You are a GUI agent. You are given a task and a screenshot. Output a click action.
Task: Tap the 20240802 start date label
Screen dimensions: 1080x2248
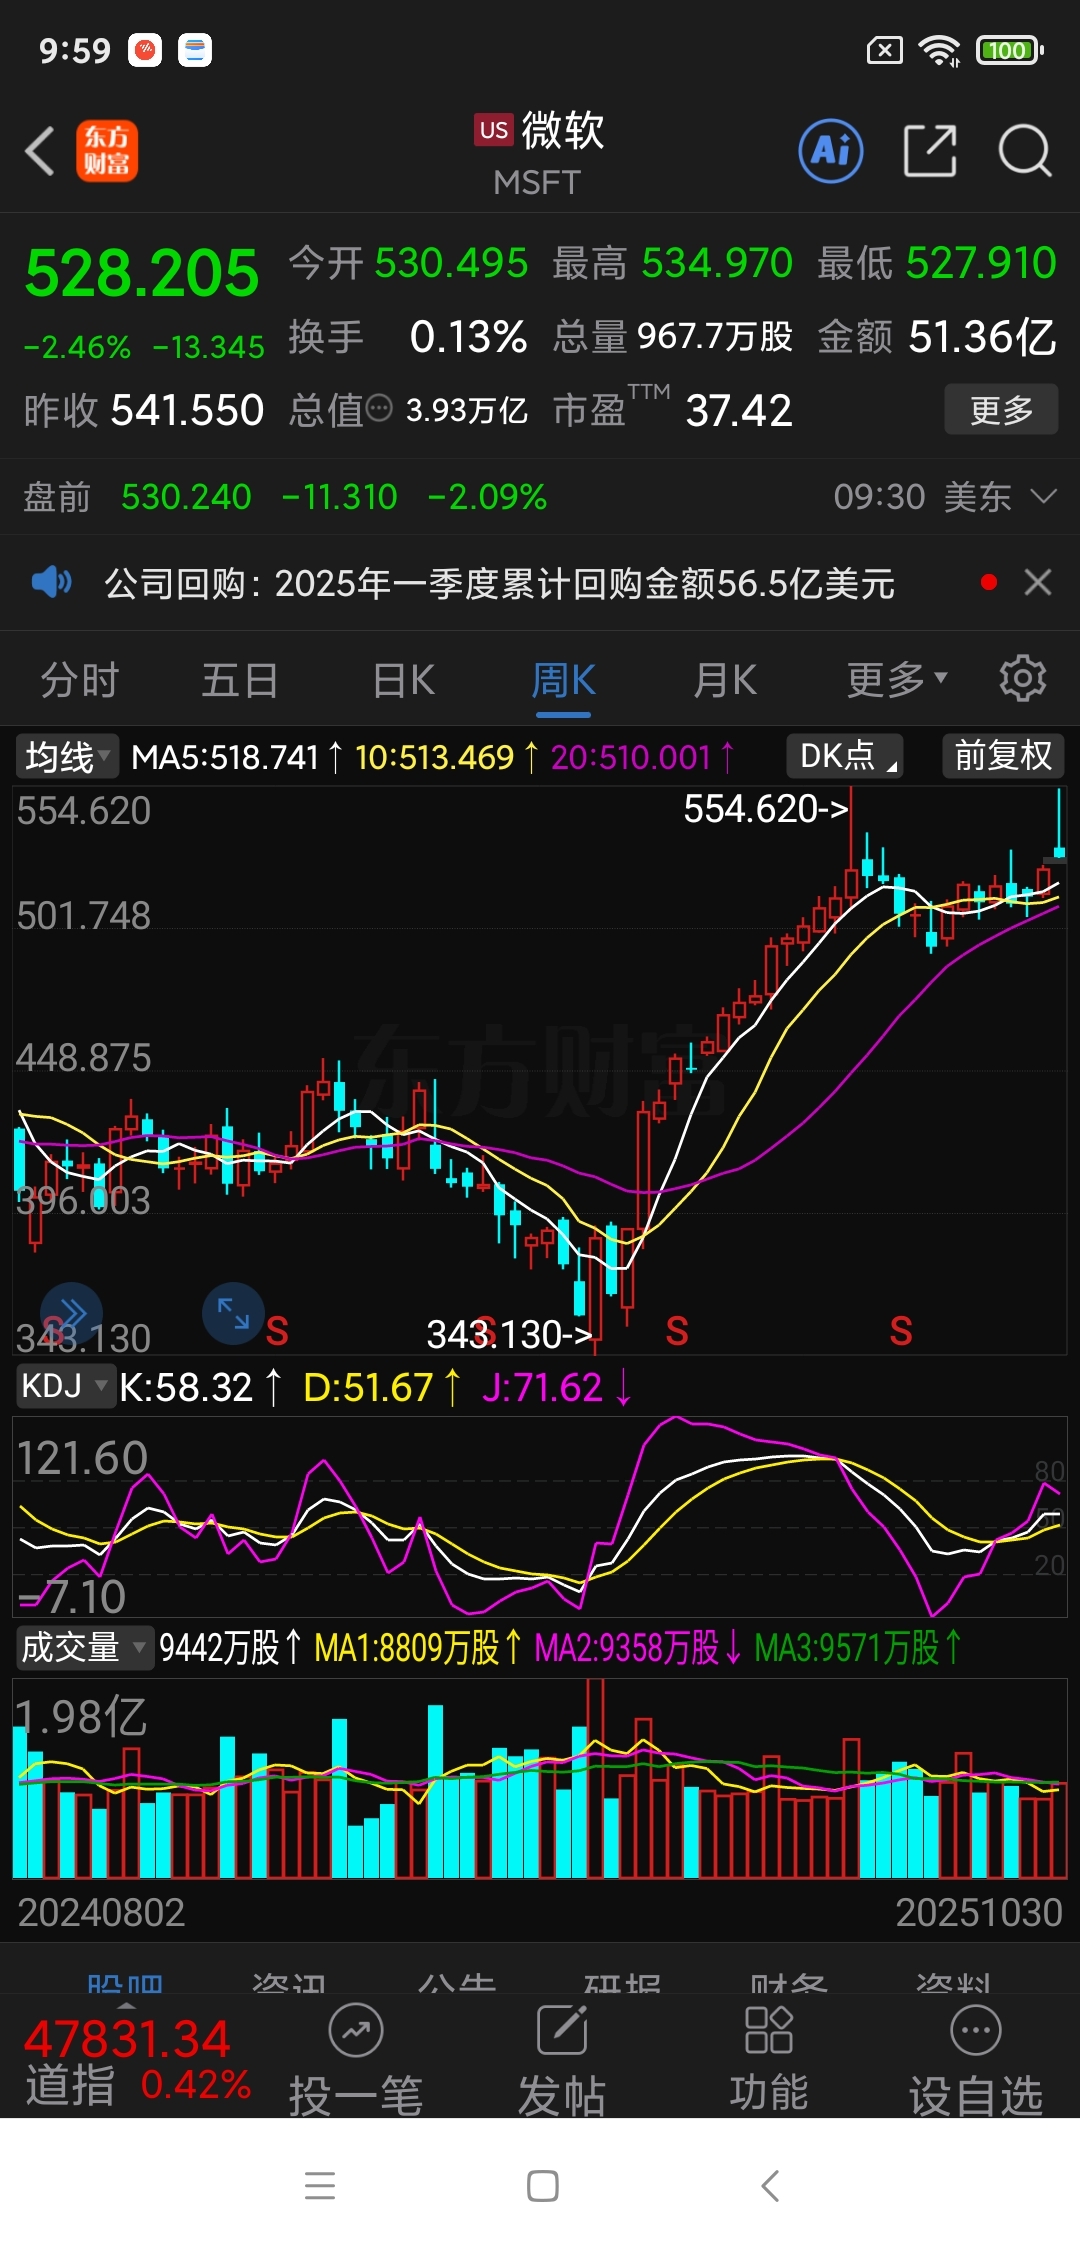101,1912
